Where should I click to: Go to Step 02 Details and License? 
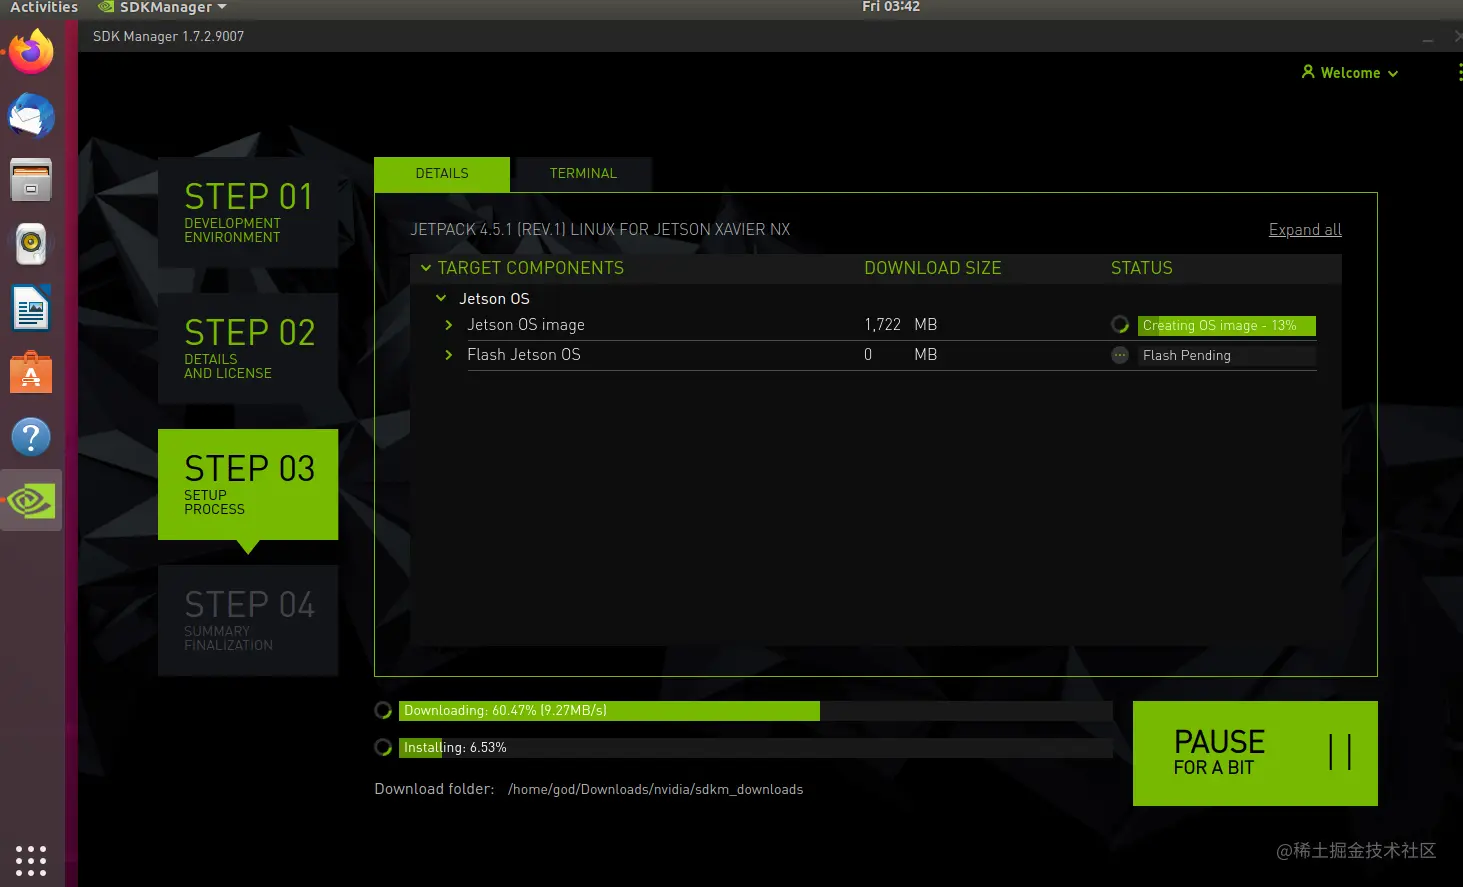(248, 348)
